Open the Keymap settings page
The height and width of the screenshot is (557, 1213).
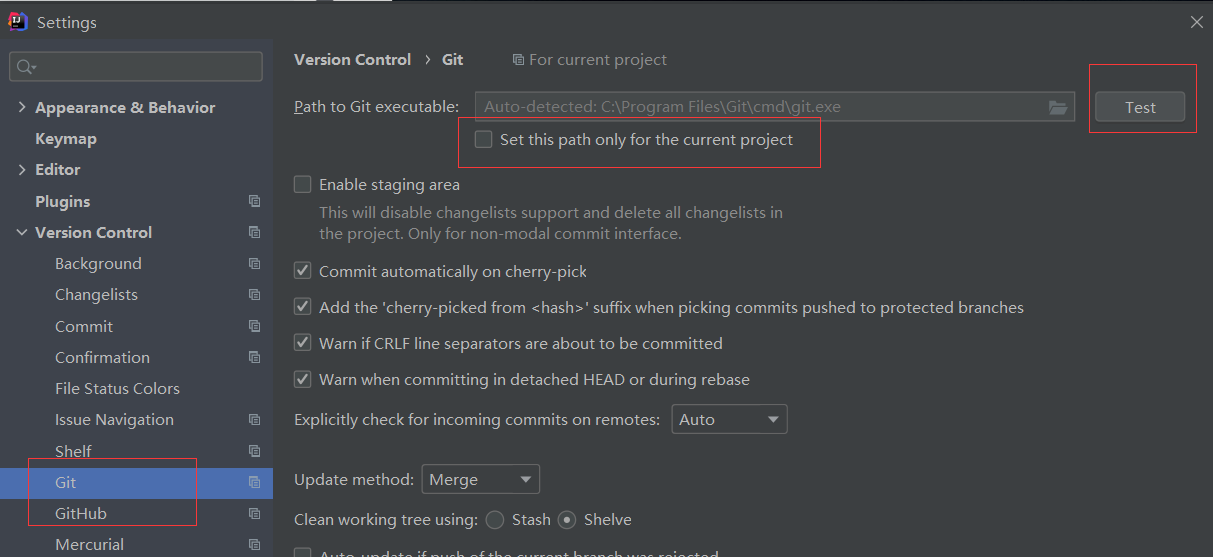click(x=66, y=139)
